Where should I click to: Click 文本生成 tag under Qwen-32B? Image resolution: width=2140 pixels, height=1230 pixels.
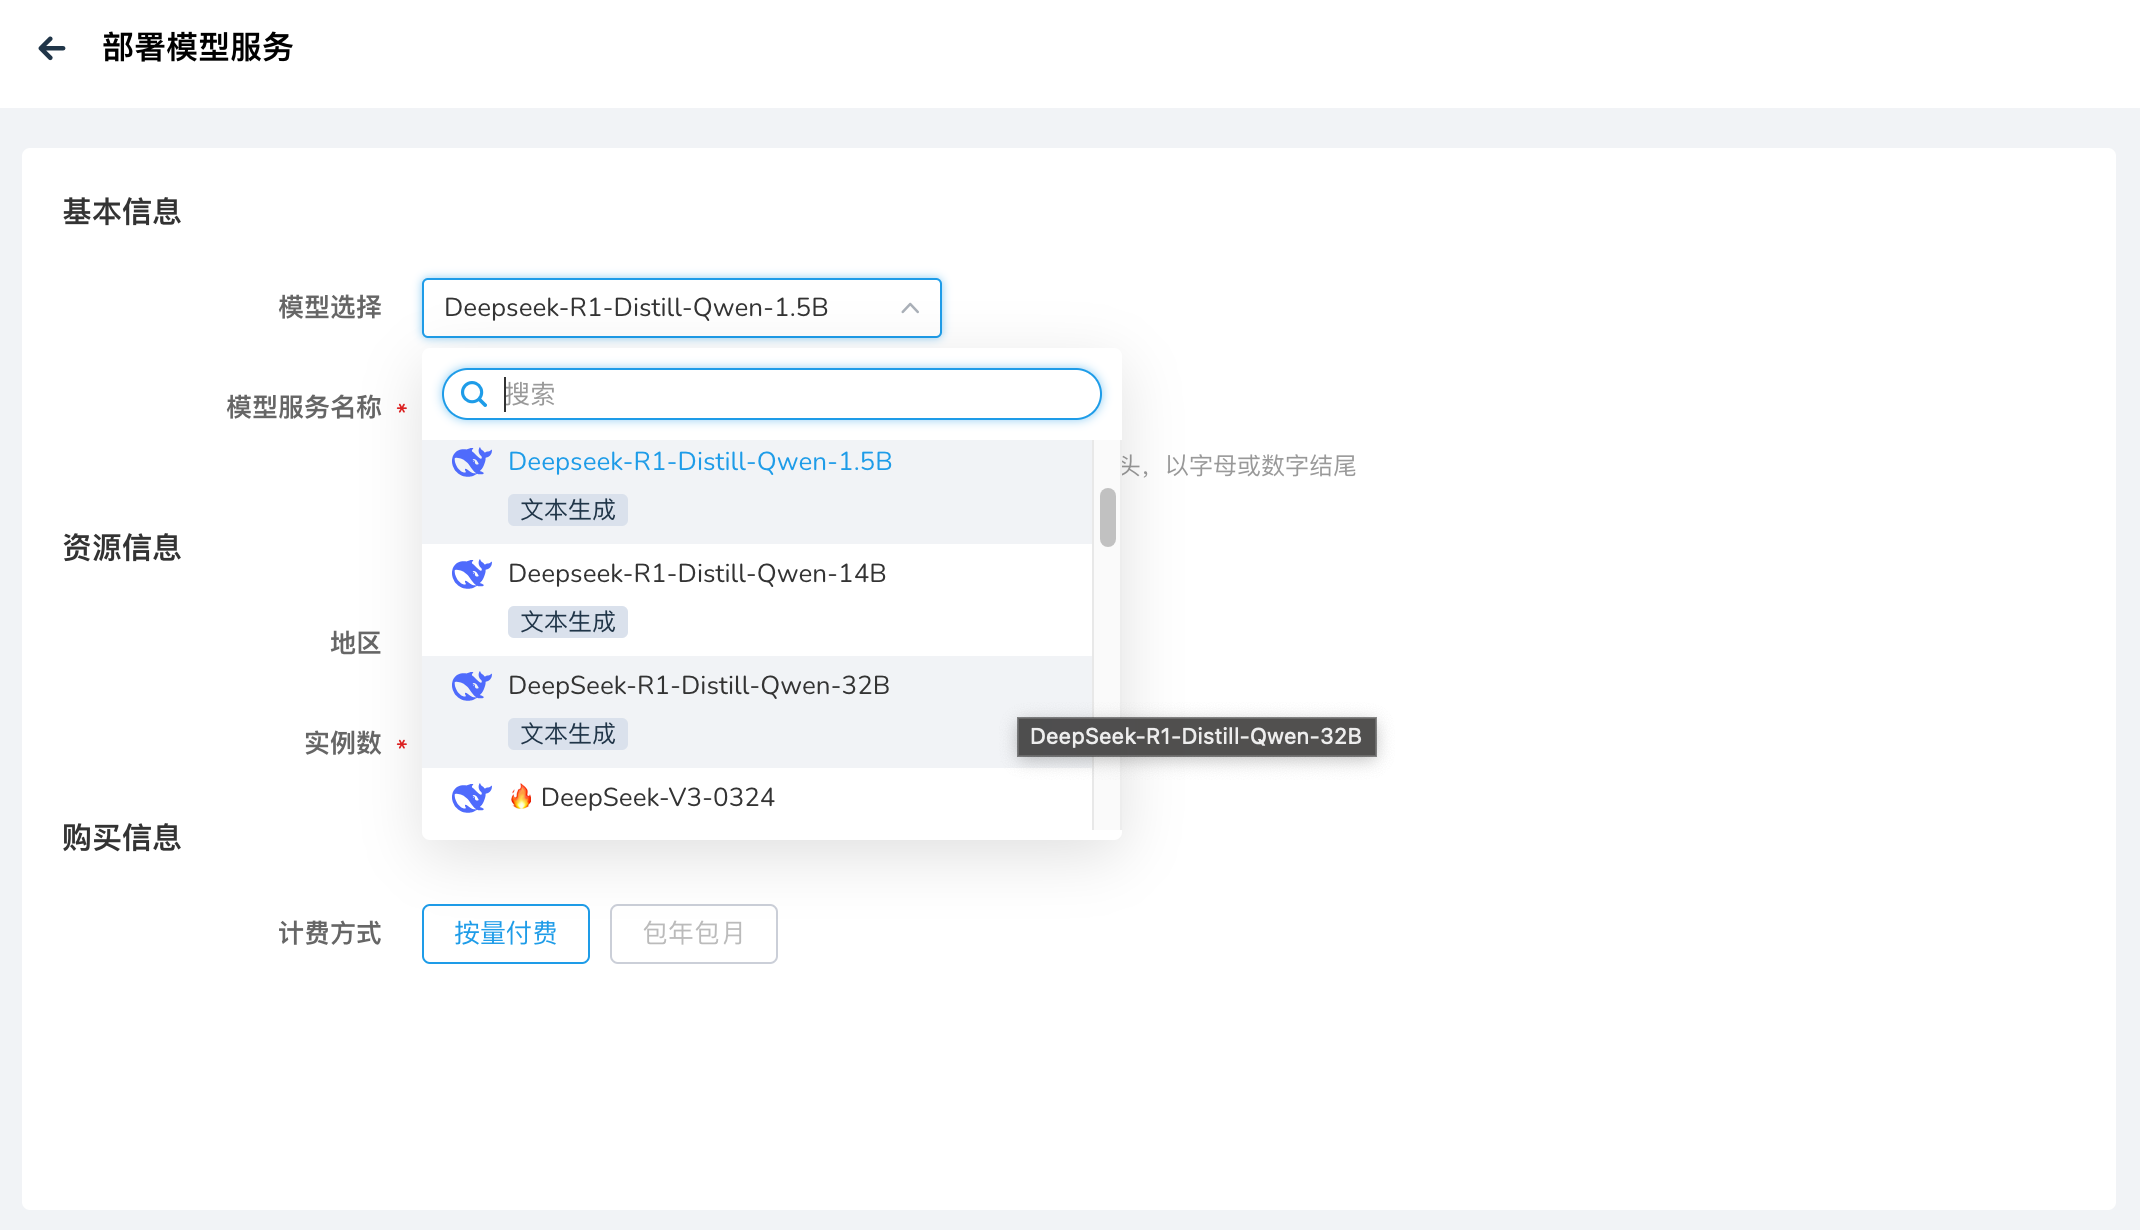click(567, 734)
